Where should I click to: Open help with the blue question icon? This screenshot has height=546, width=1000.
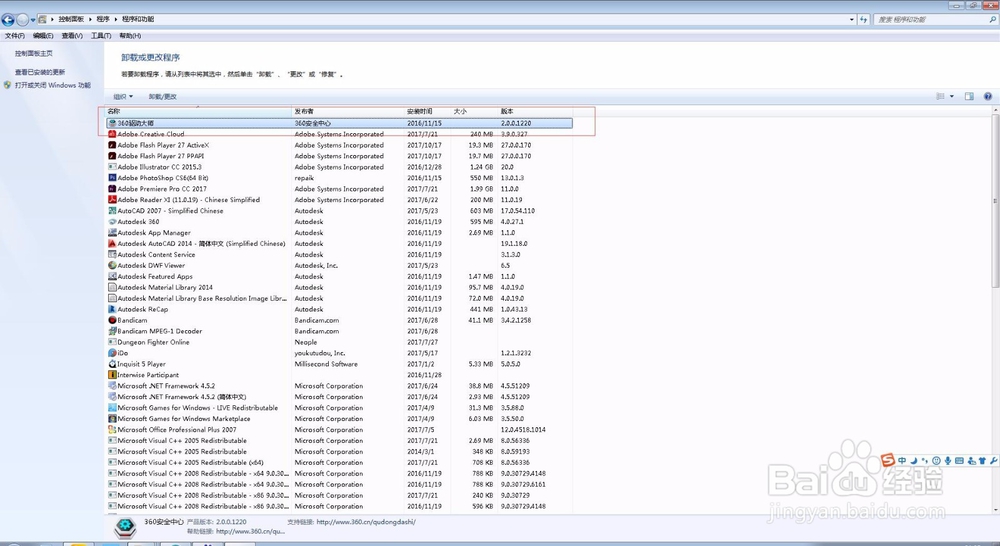[988, 96]
